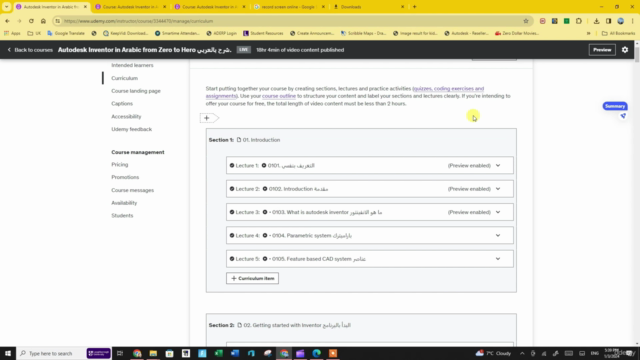Open the Chrome profile avatar
Viewport: 640px width, 360px height.
(620, 21)
